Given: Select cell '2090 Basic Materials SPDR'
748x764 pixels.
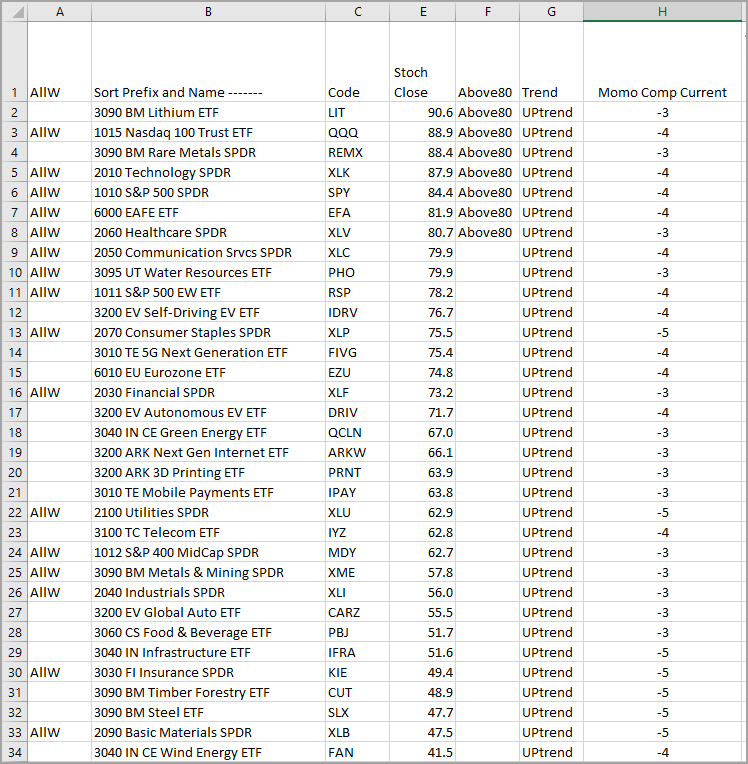Looking at the screenshot, I should (208, 732).
